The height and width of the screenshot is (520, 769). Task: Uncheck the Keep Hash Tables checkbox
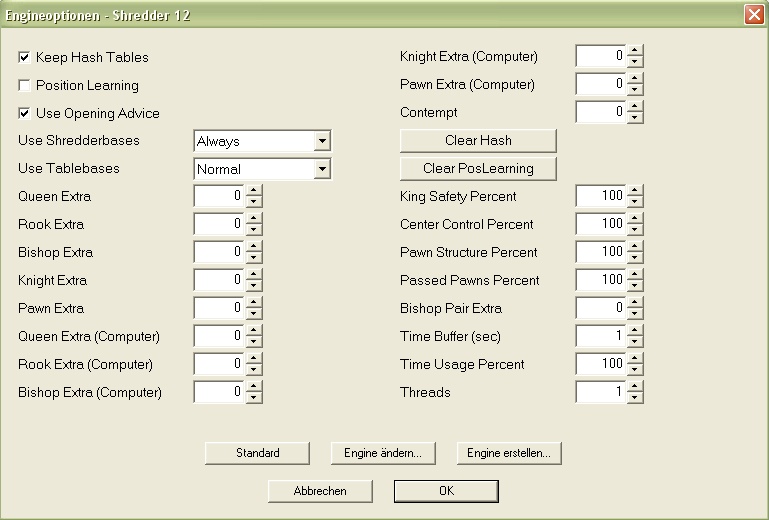[24, 57]
